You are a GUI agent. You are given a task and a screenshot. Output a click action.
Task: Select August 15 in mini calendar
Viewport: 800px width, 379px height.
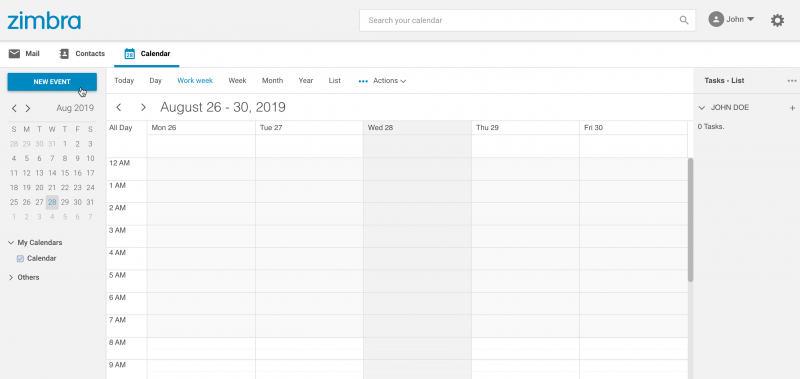click(65, 173)
